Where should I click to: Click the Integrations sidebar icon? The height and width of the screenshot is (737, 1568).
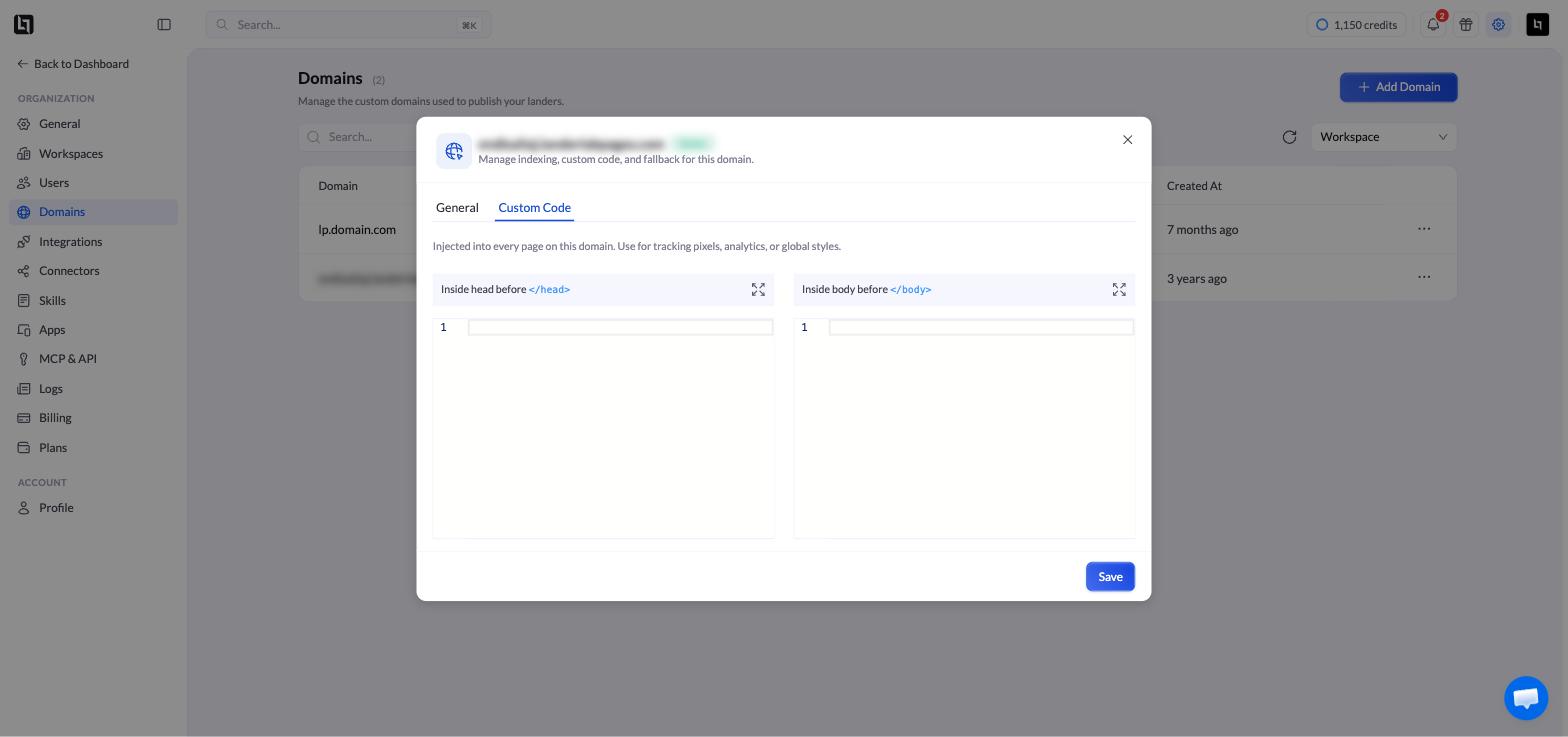pyautogui.click(x=24, y=242)
